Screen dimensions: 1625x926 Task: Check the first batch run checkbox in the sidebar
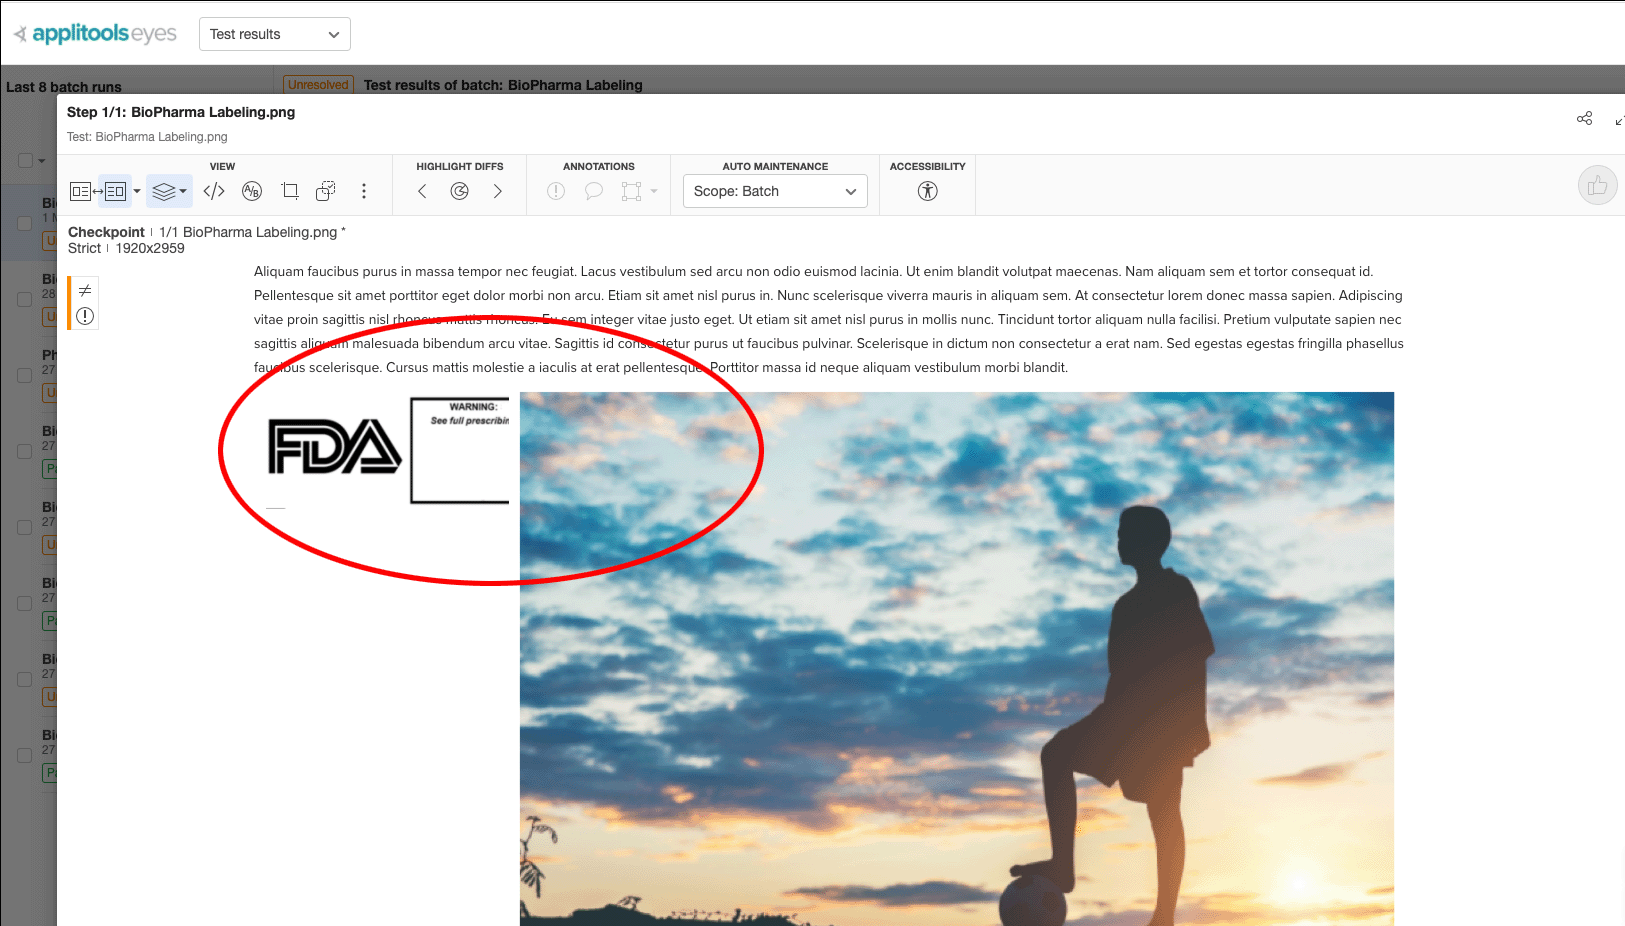click(x=25, y=222)
